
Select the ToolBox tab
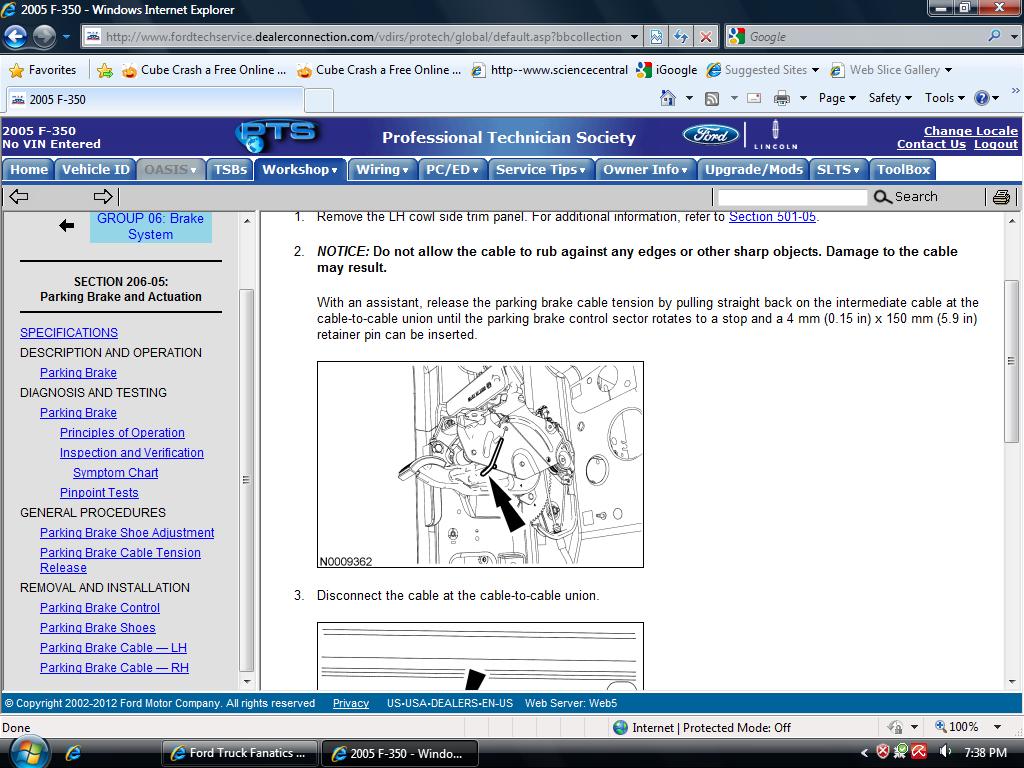pyautogui.click(x=903, y=170)
